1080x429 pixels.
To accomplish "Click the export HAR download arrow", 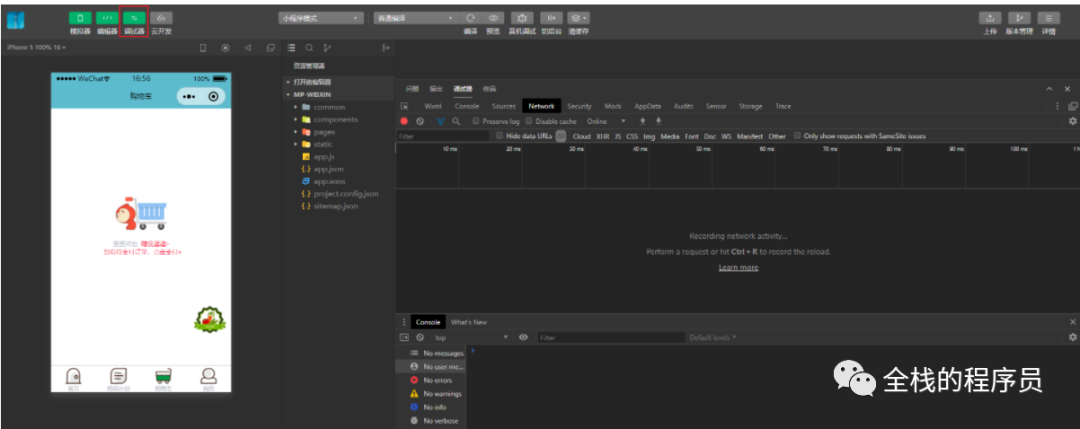I will click(658, 121).
